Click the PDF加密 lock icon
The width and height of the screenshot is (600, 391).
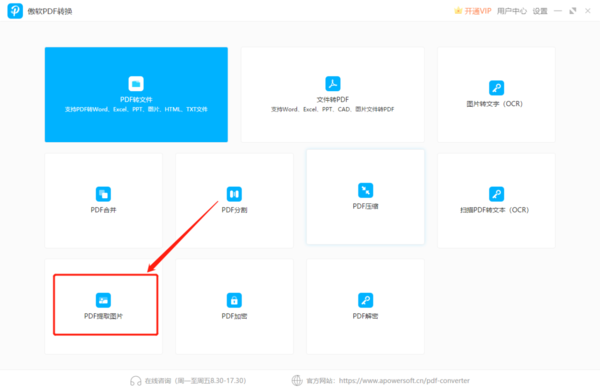coord(234,300)
